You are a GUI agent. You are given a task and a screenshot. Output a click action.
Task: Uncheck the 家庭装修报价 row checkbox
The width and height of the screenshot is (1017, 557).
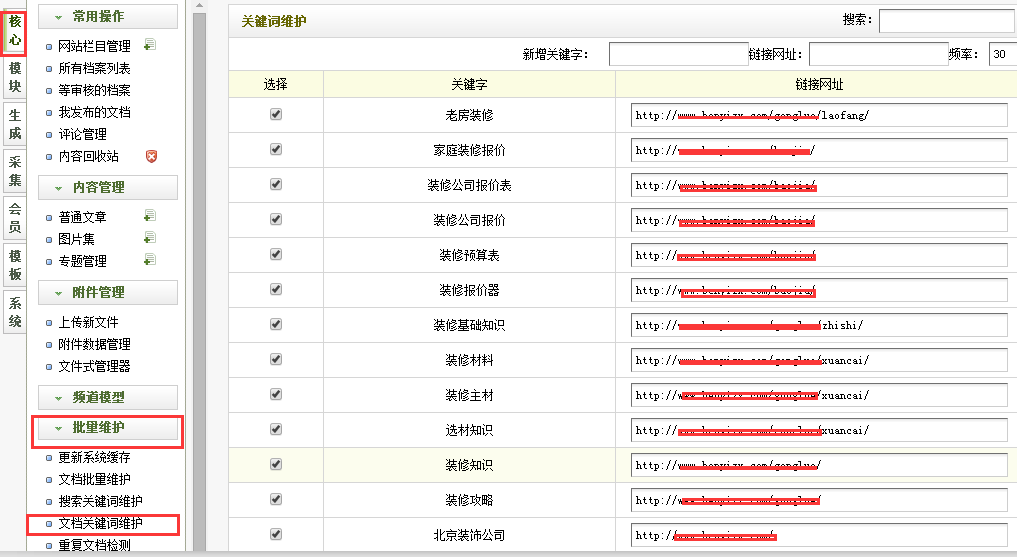(276, 149)
